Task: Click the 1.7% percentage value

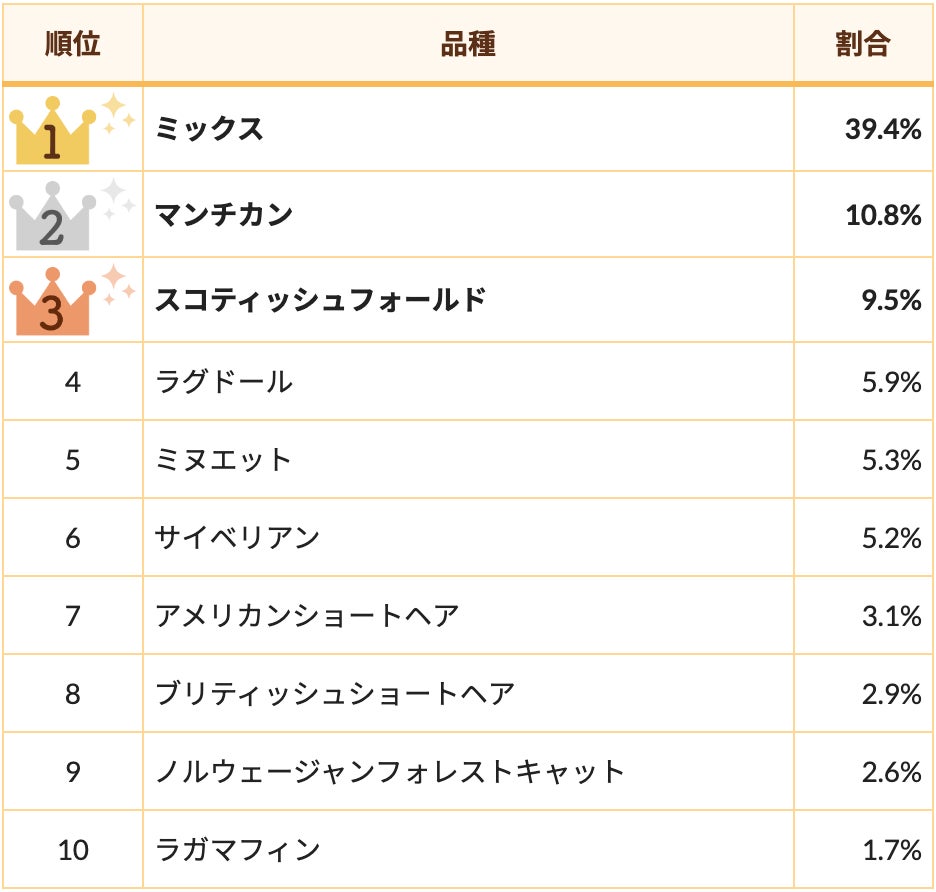Action: click(x=891, y=850)
